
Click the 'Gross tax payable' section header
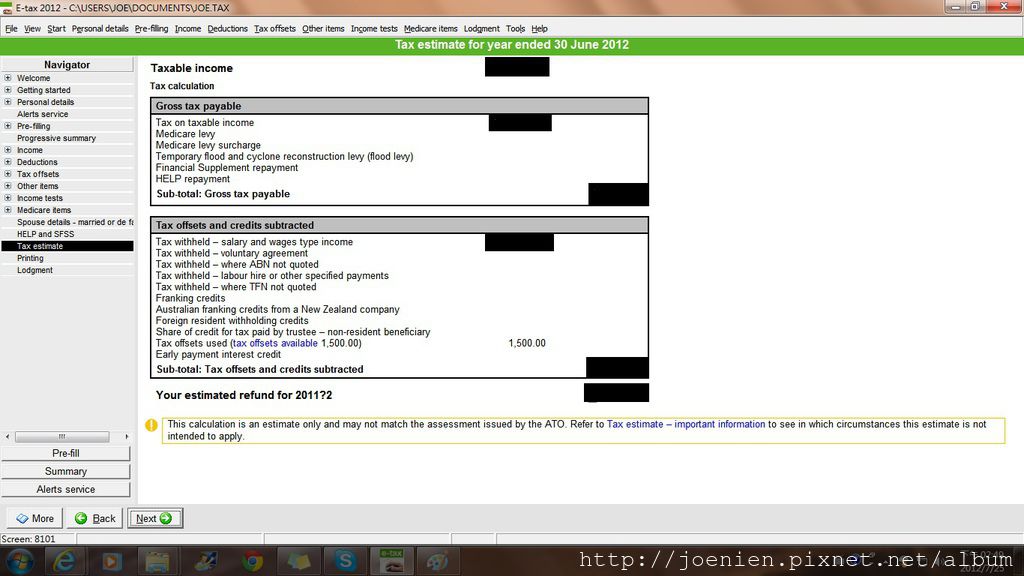(399, 106)
